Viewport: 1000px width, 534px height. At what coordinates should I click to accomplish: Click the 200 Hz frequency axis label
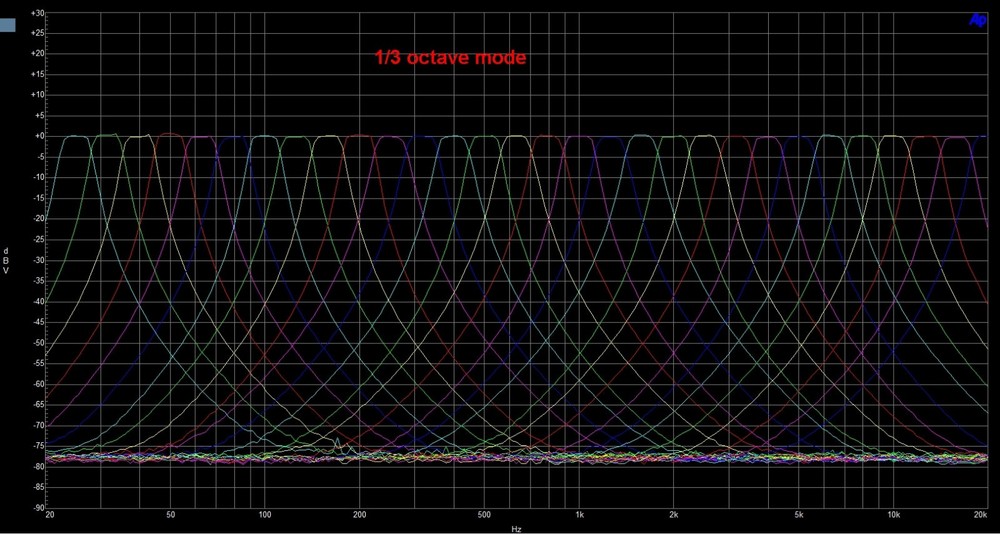point(359,515)
